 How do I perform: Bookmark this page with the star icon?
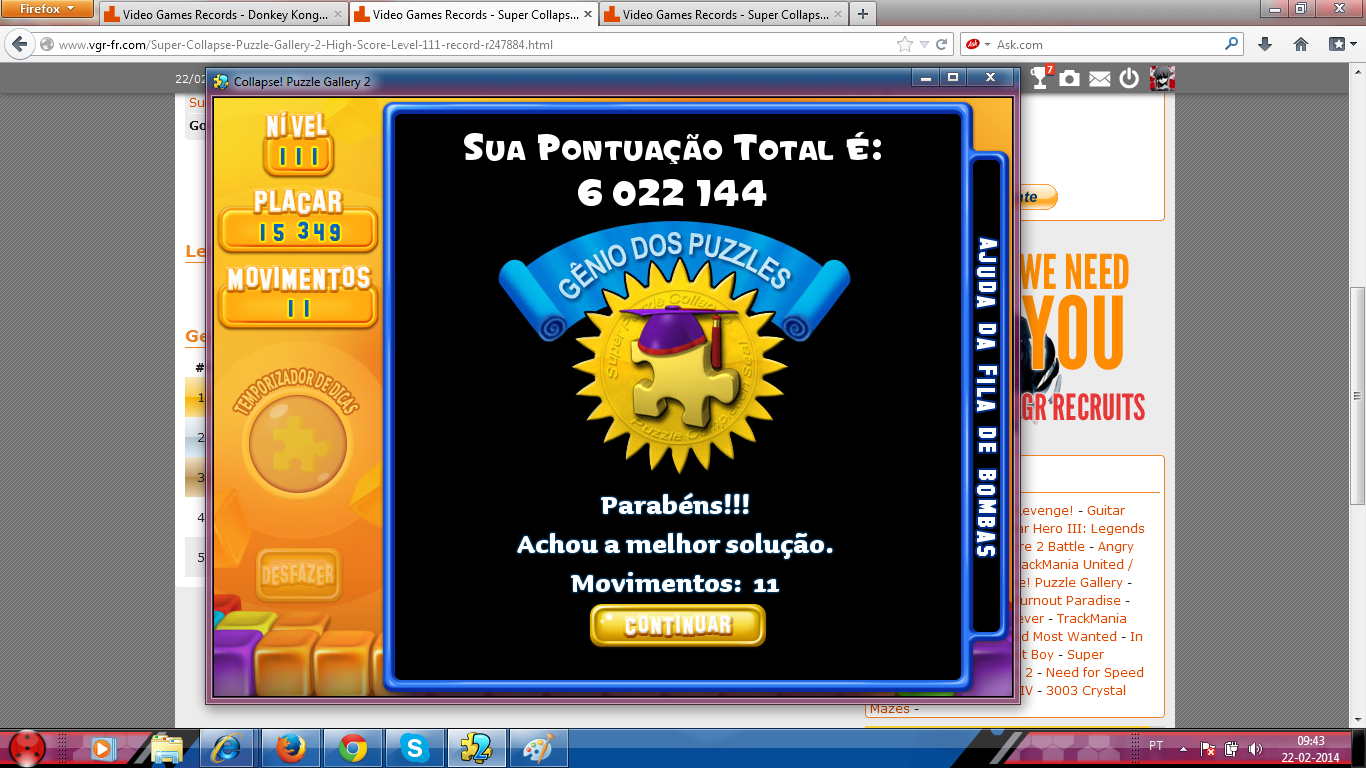click(x=905, y=44)
